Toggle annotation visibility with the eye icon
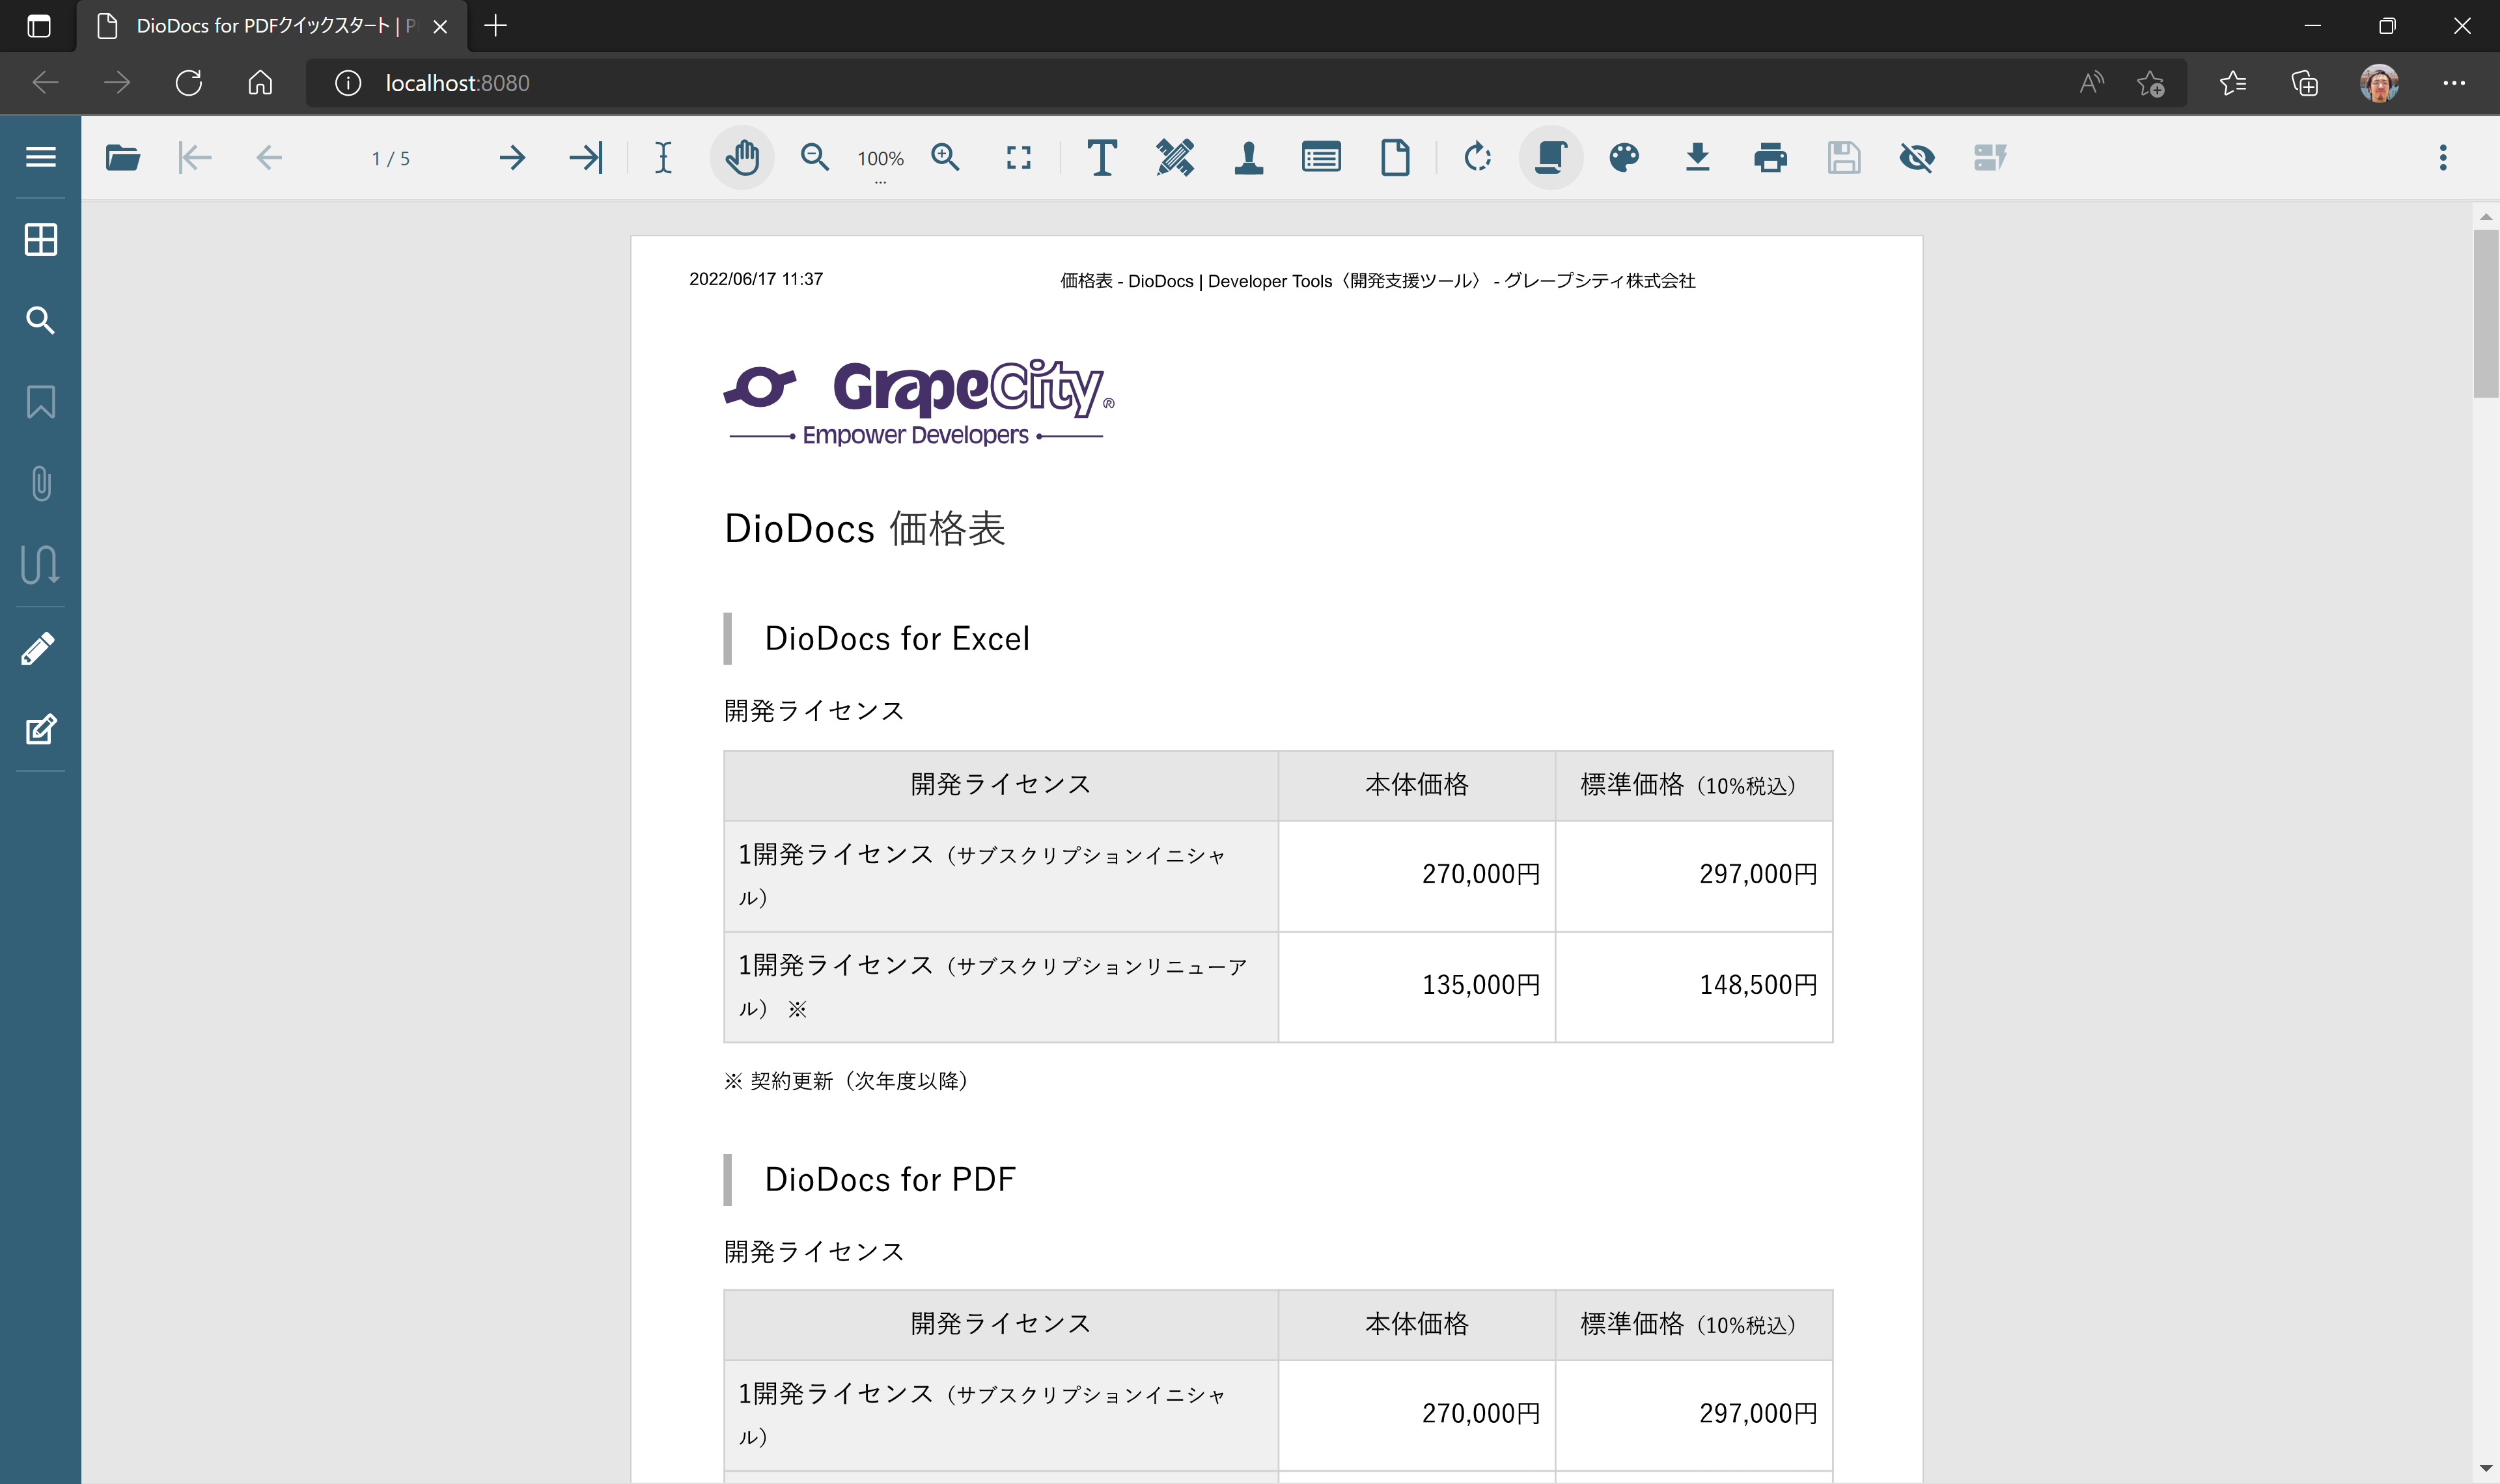This screenshot has width=2500, height=1484. (x=1917, y=157)
